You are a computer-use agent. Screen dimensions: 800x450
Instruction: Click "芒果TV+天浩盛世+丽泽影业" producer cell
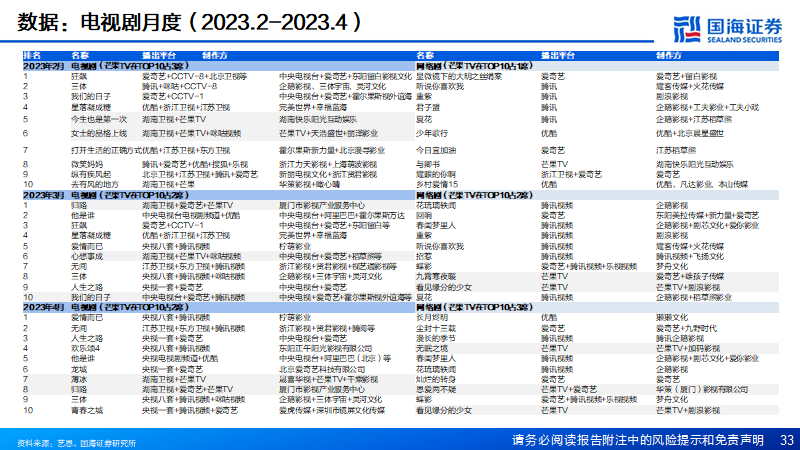(329, 133)
